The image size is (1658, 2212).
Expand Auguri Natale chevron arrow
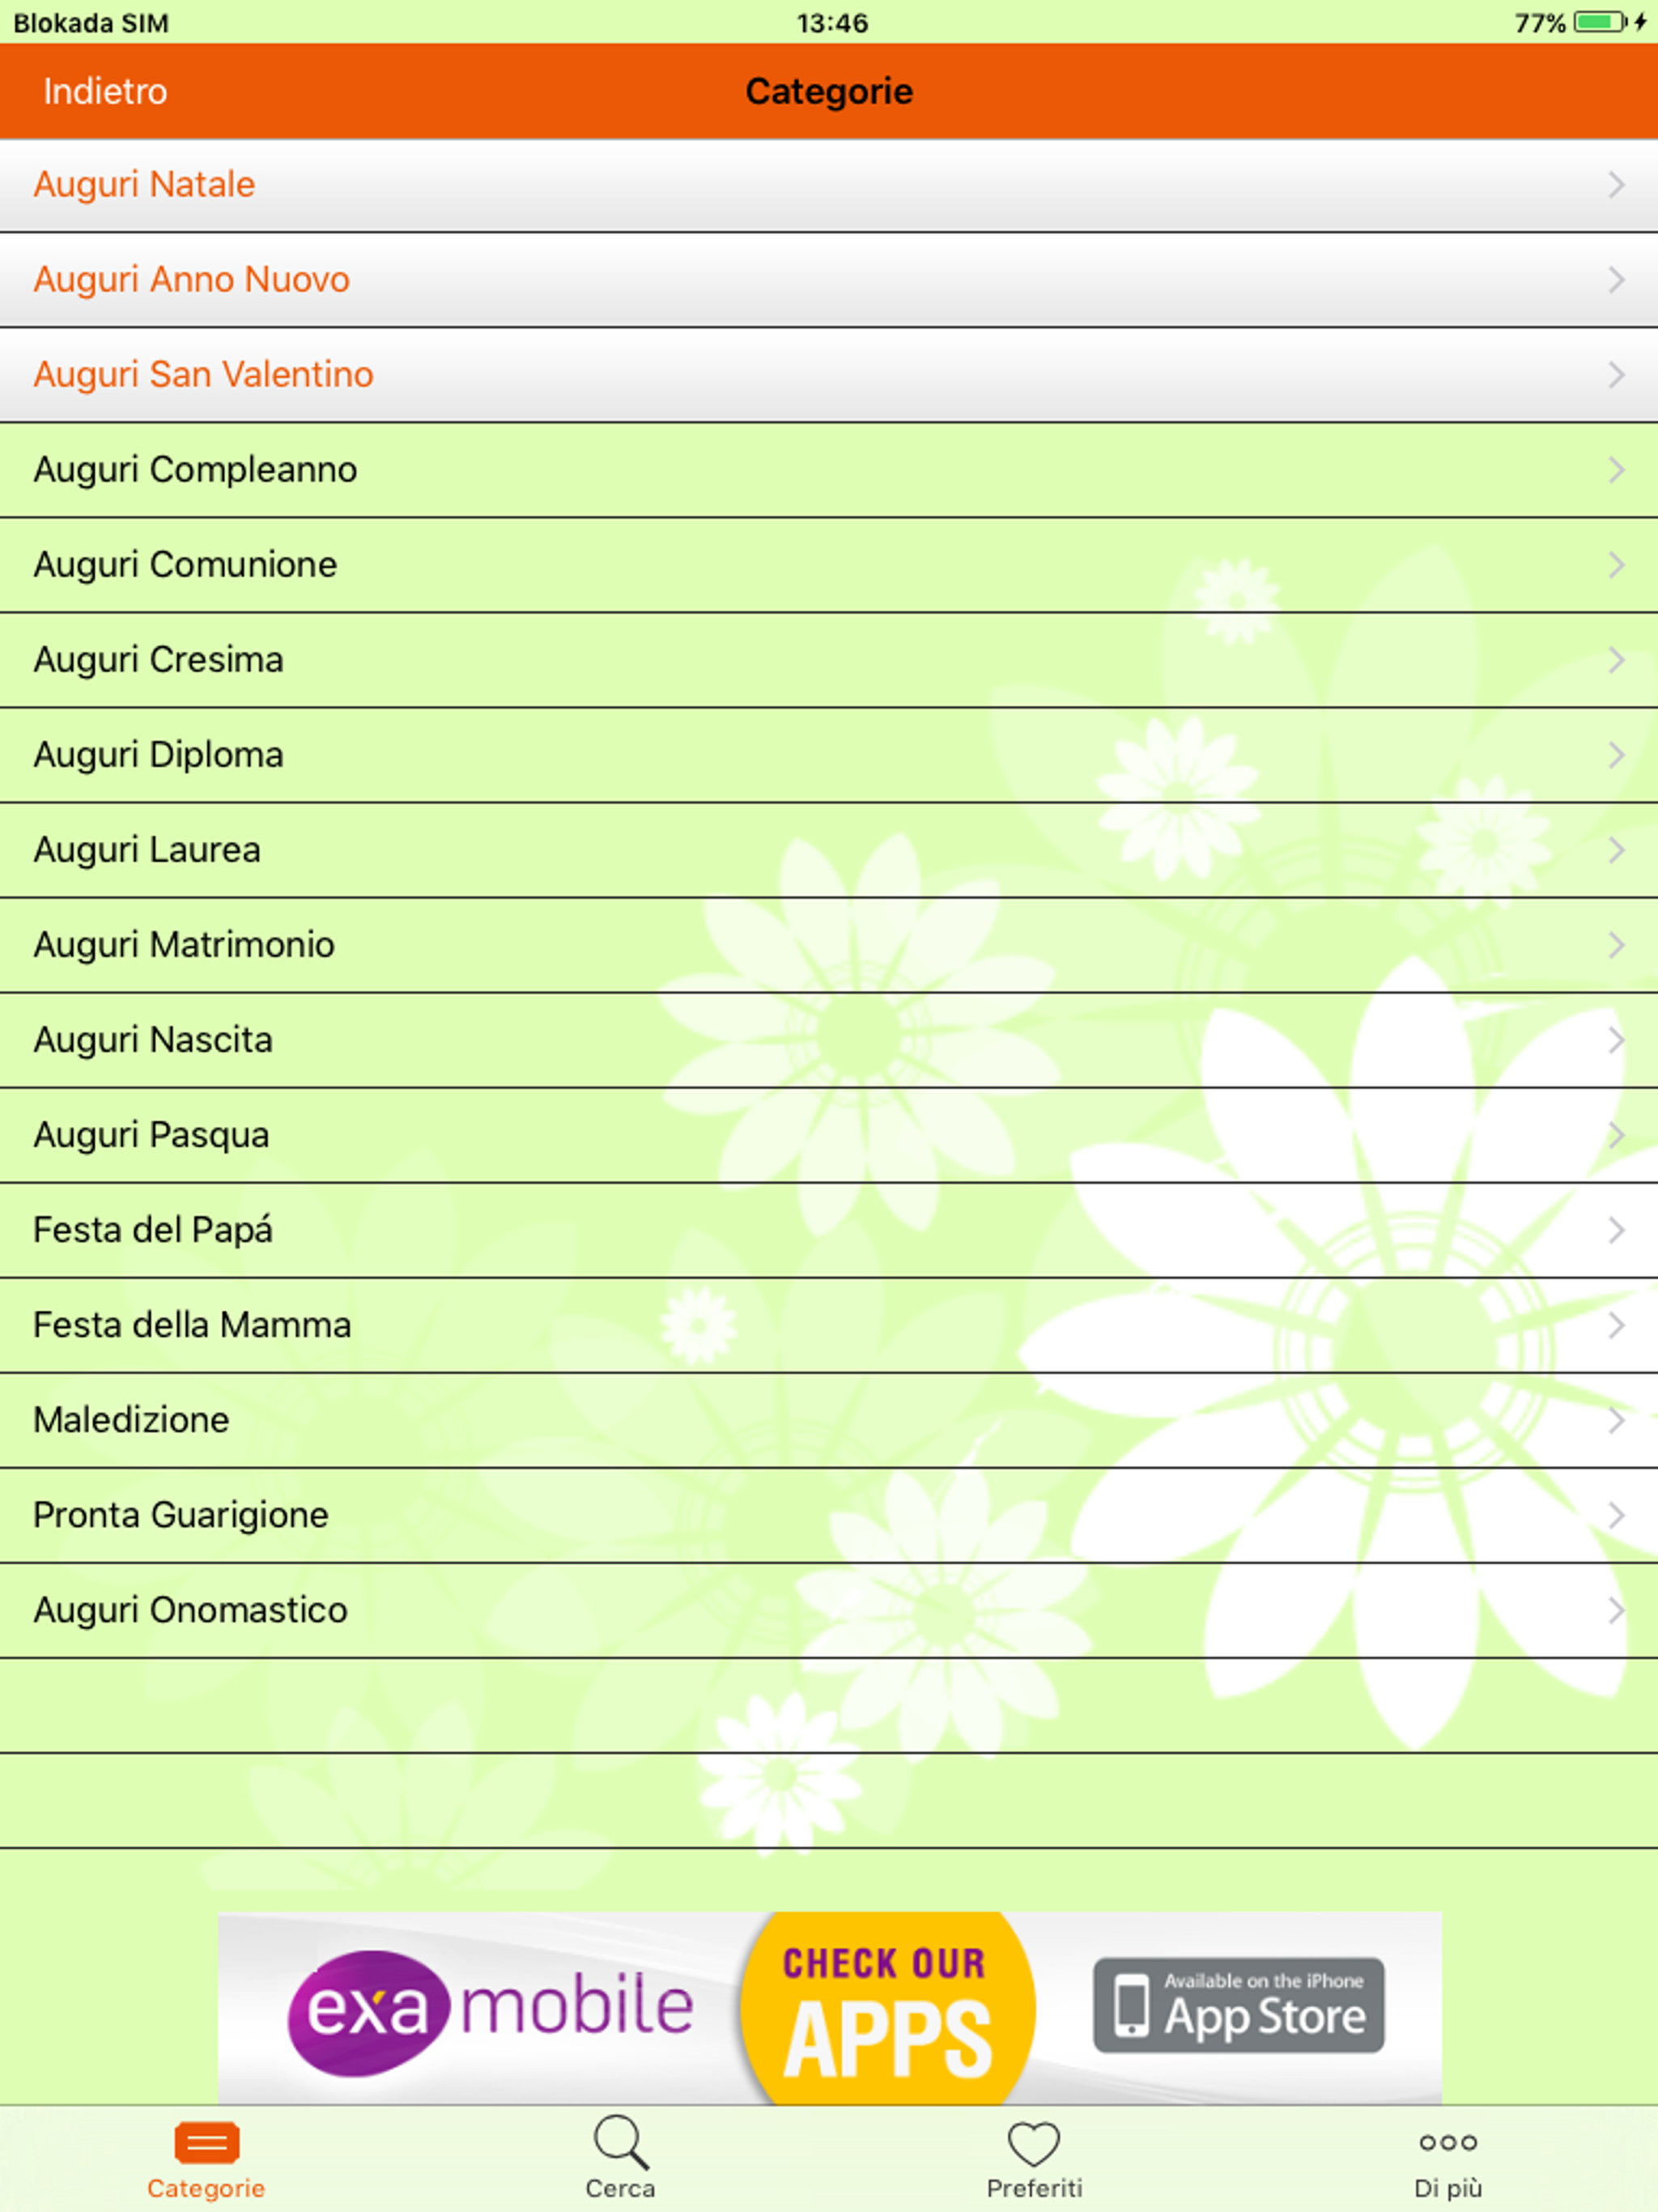(1615, 185)
